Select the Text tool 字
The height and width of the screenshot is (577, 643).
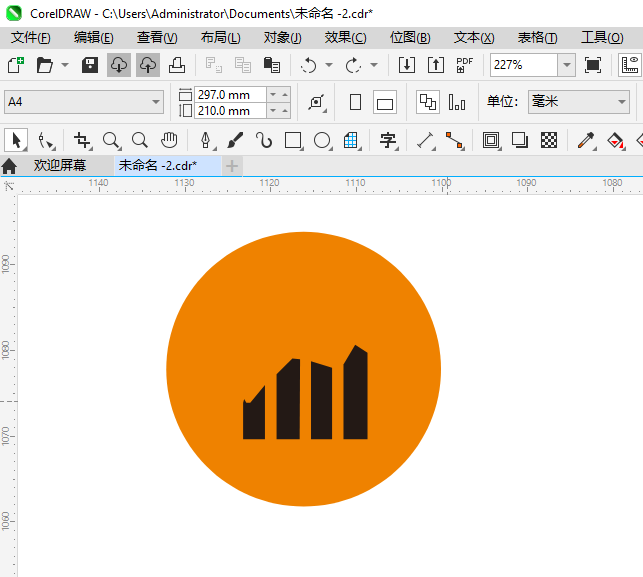pos(388,140)
